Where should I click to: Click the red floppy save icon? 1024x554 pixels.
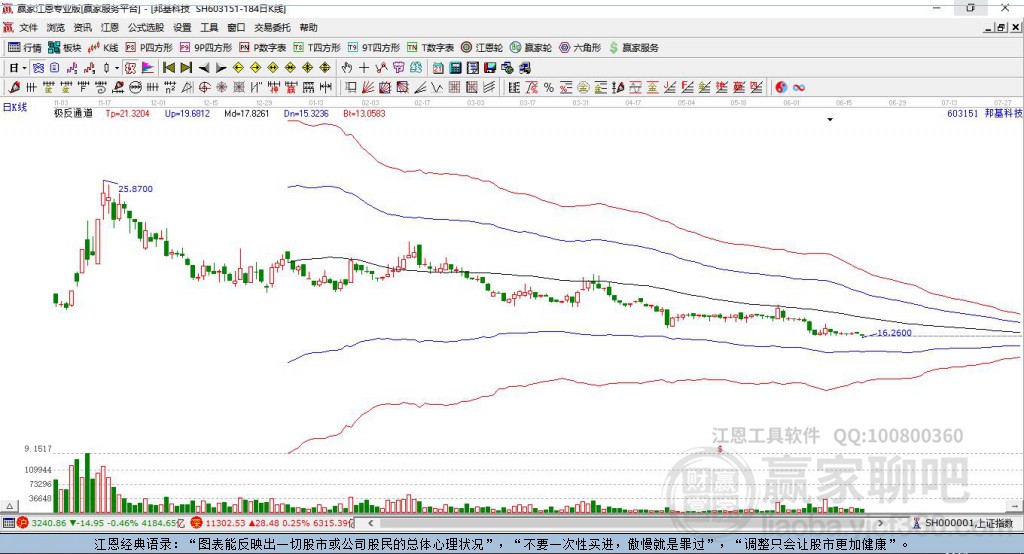[x=490, y=68]
